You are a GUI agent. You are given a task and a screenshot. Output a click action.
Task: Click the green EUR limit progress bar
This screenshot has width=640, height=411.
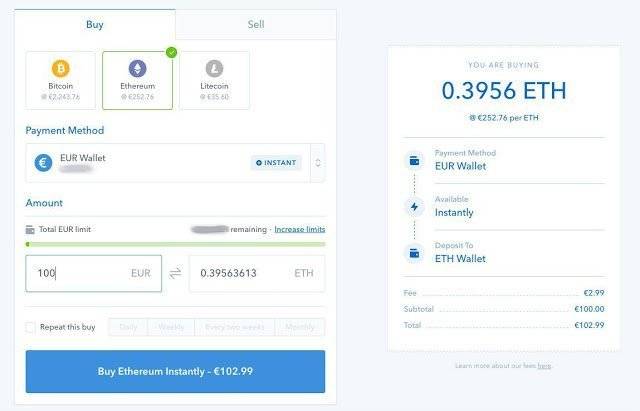tap(176, 244)
